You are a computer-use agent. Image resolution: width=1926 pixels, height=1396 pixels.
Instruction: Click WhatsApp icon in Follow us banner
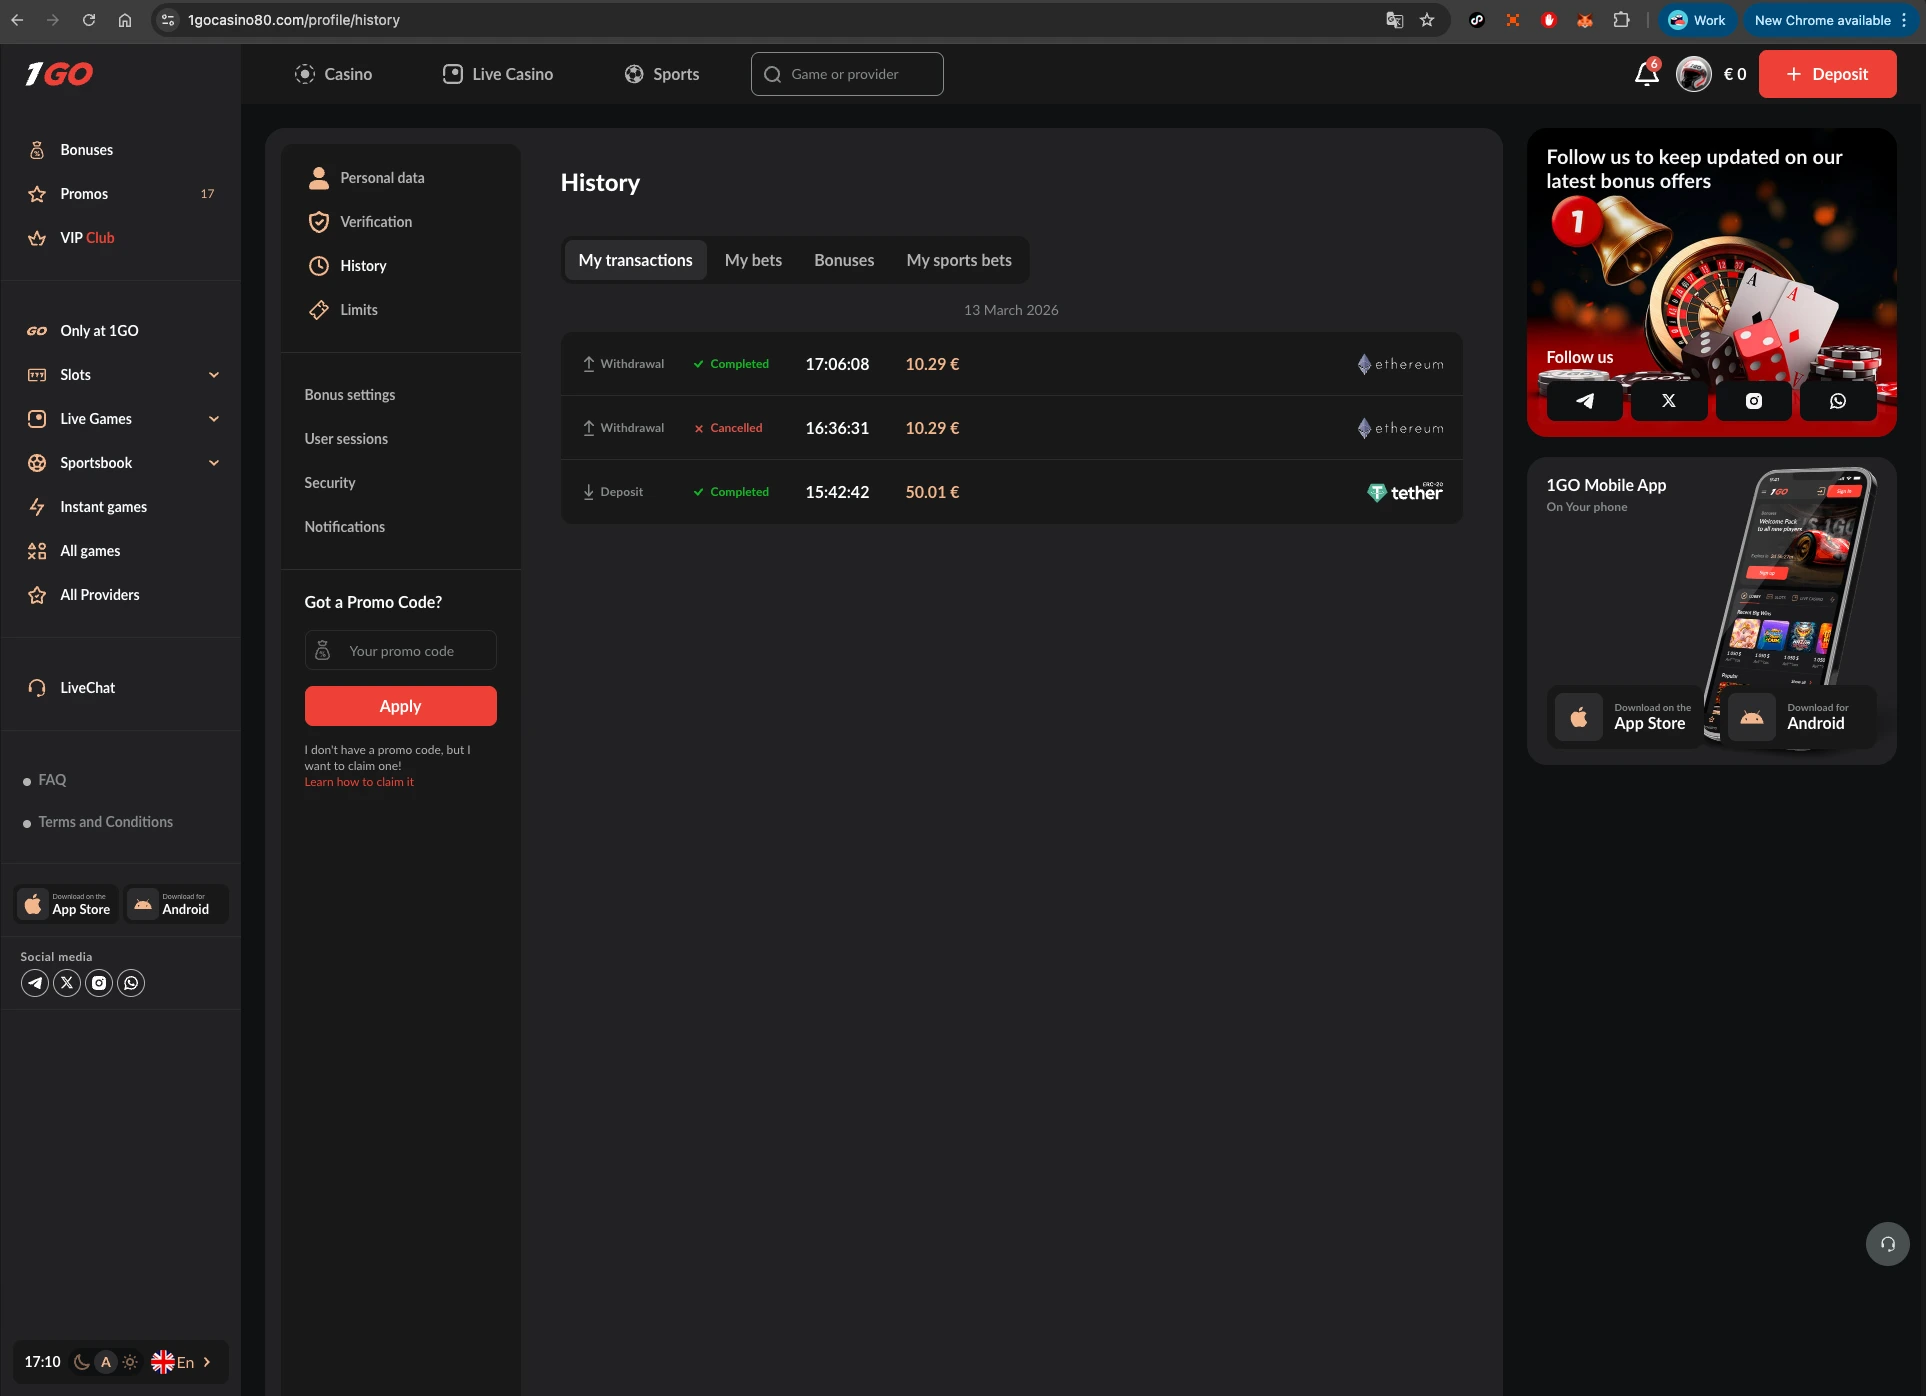1838,401
